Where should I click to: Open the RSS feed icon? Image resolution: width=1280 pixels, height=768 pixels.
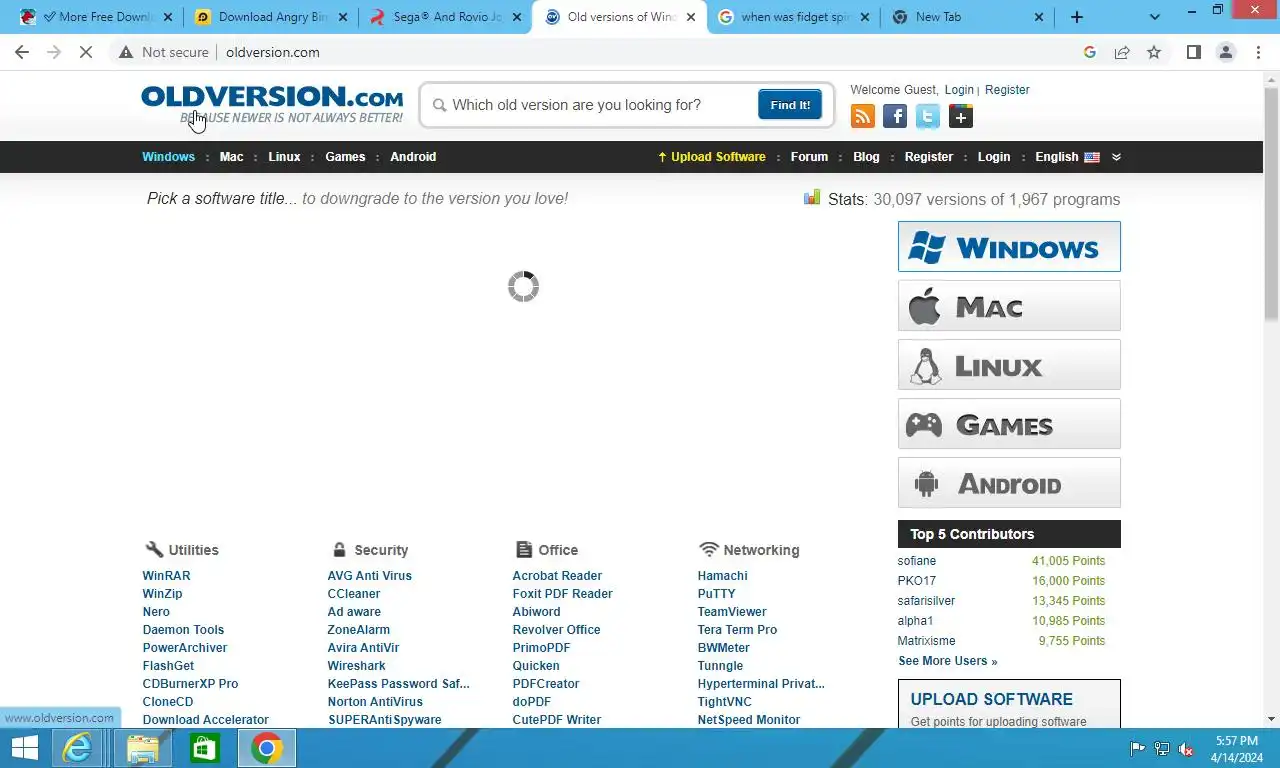tap(862, 117)
